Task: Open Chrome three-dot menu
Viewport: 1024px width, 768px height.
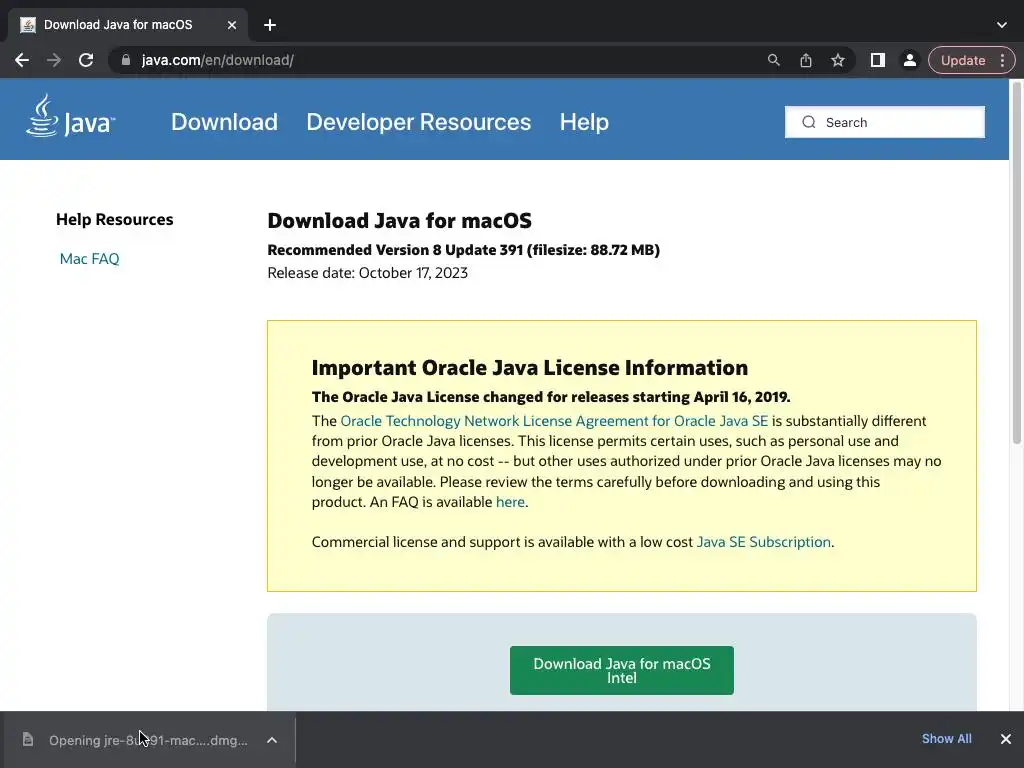Action: [1002, 60]
